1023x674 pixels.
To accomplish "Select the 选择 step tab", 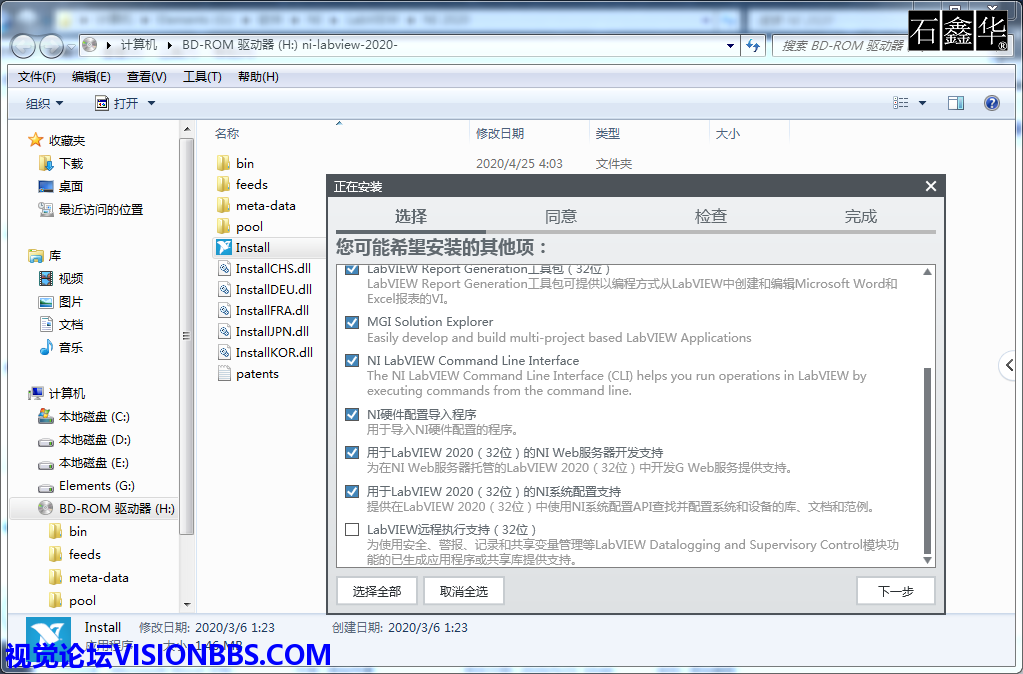I will coord(410,217).
